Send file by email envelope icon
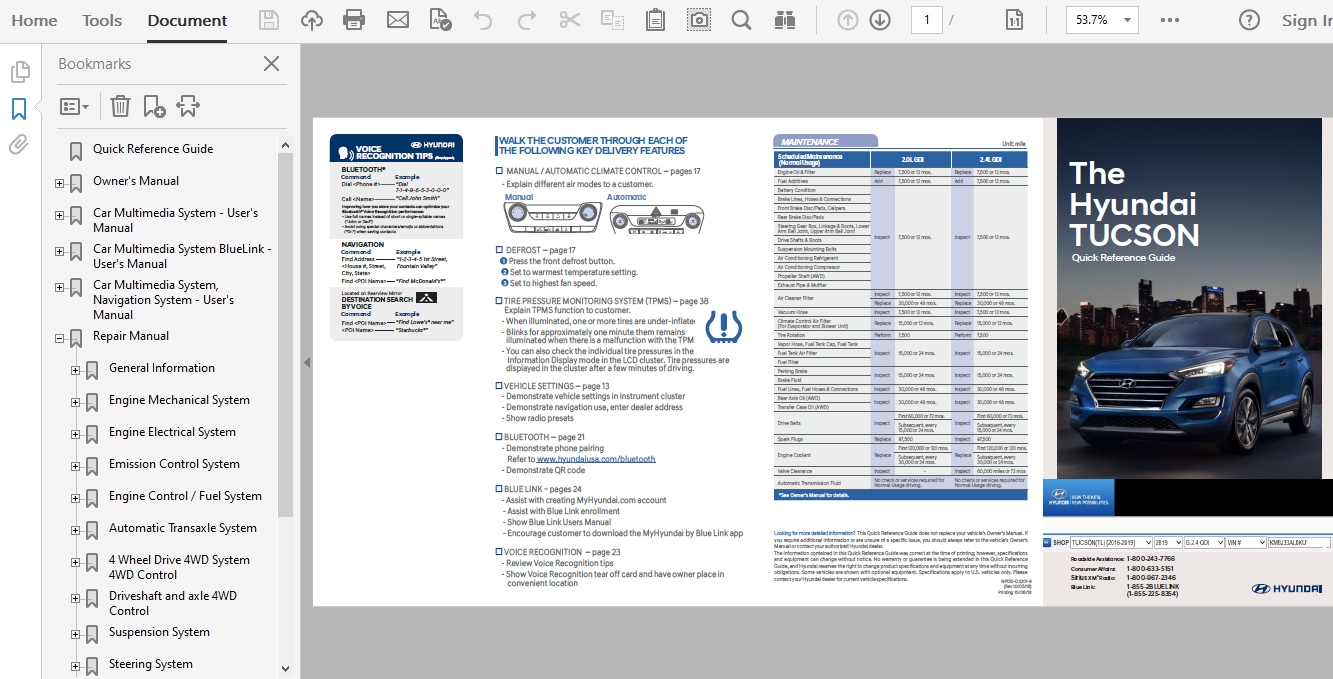Screen dimensions: 1333x679 click(x=397, y=20)
